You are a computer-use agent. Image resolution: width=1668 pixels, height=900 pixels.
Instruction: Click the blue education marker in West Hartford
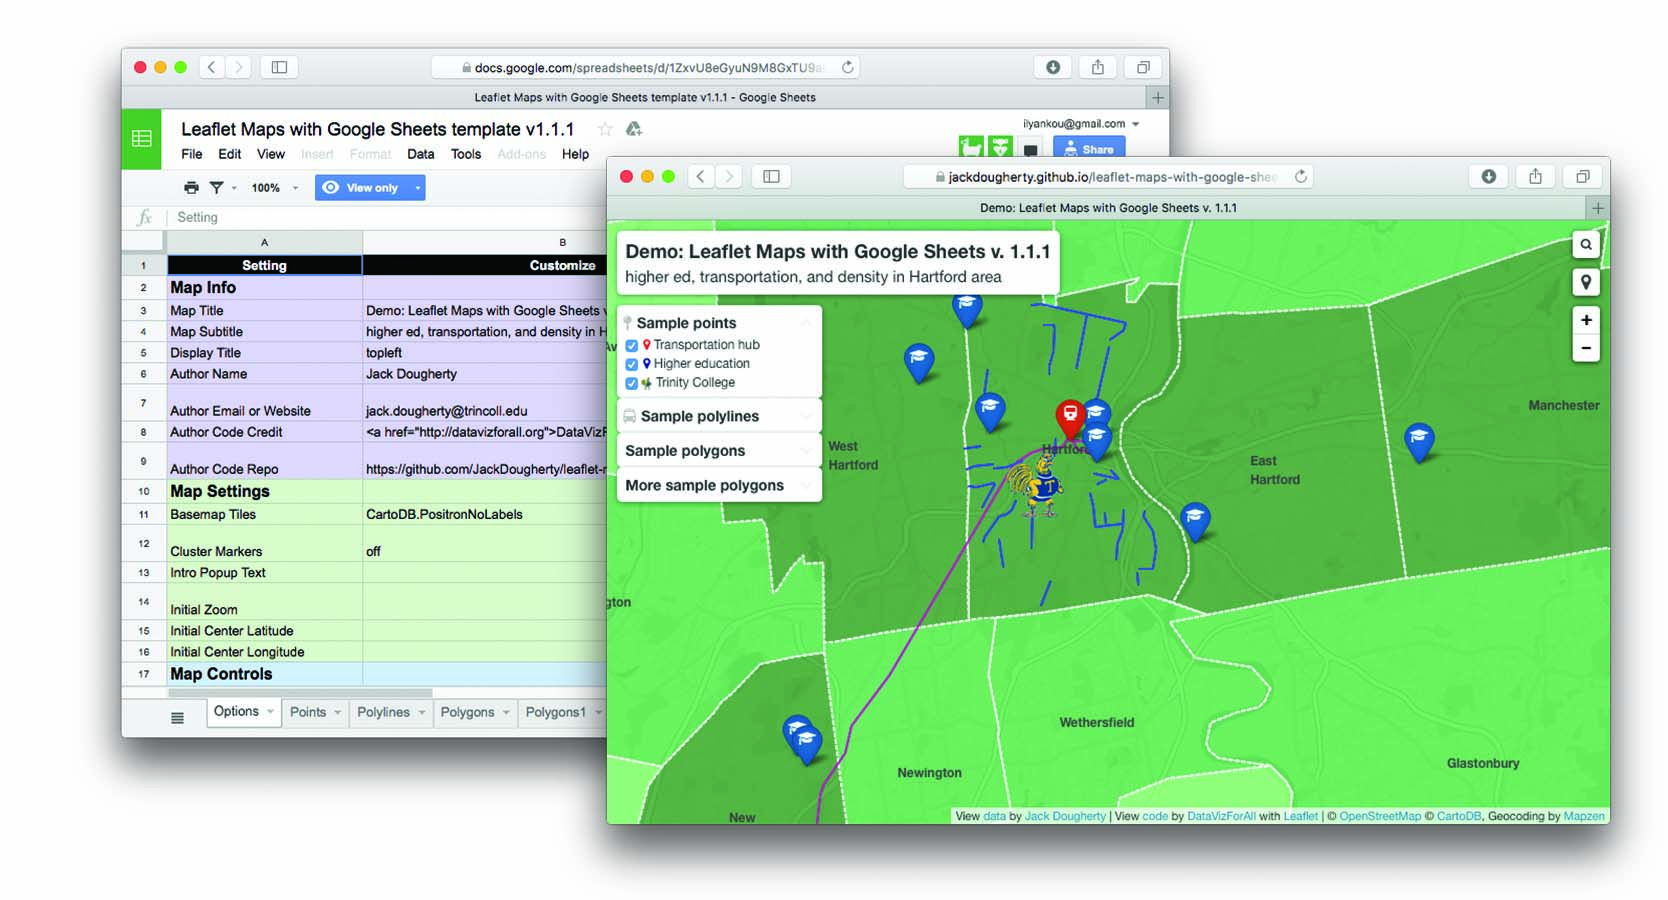[919, 361]
